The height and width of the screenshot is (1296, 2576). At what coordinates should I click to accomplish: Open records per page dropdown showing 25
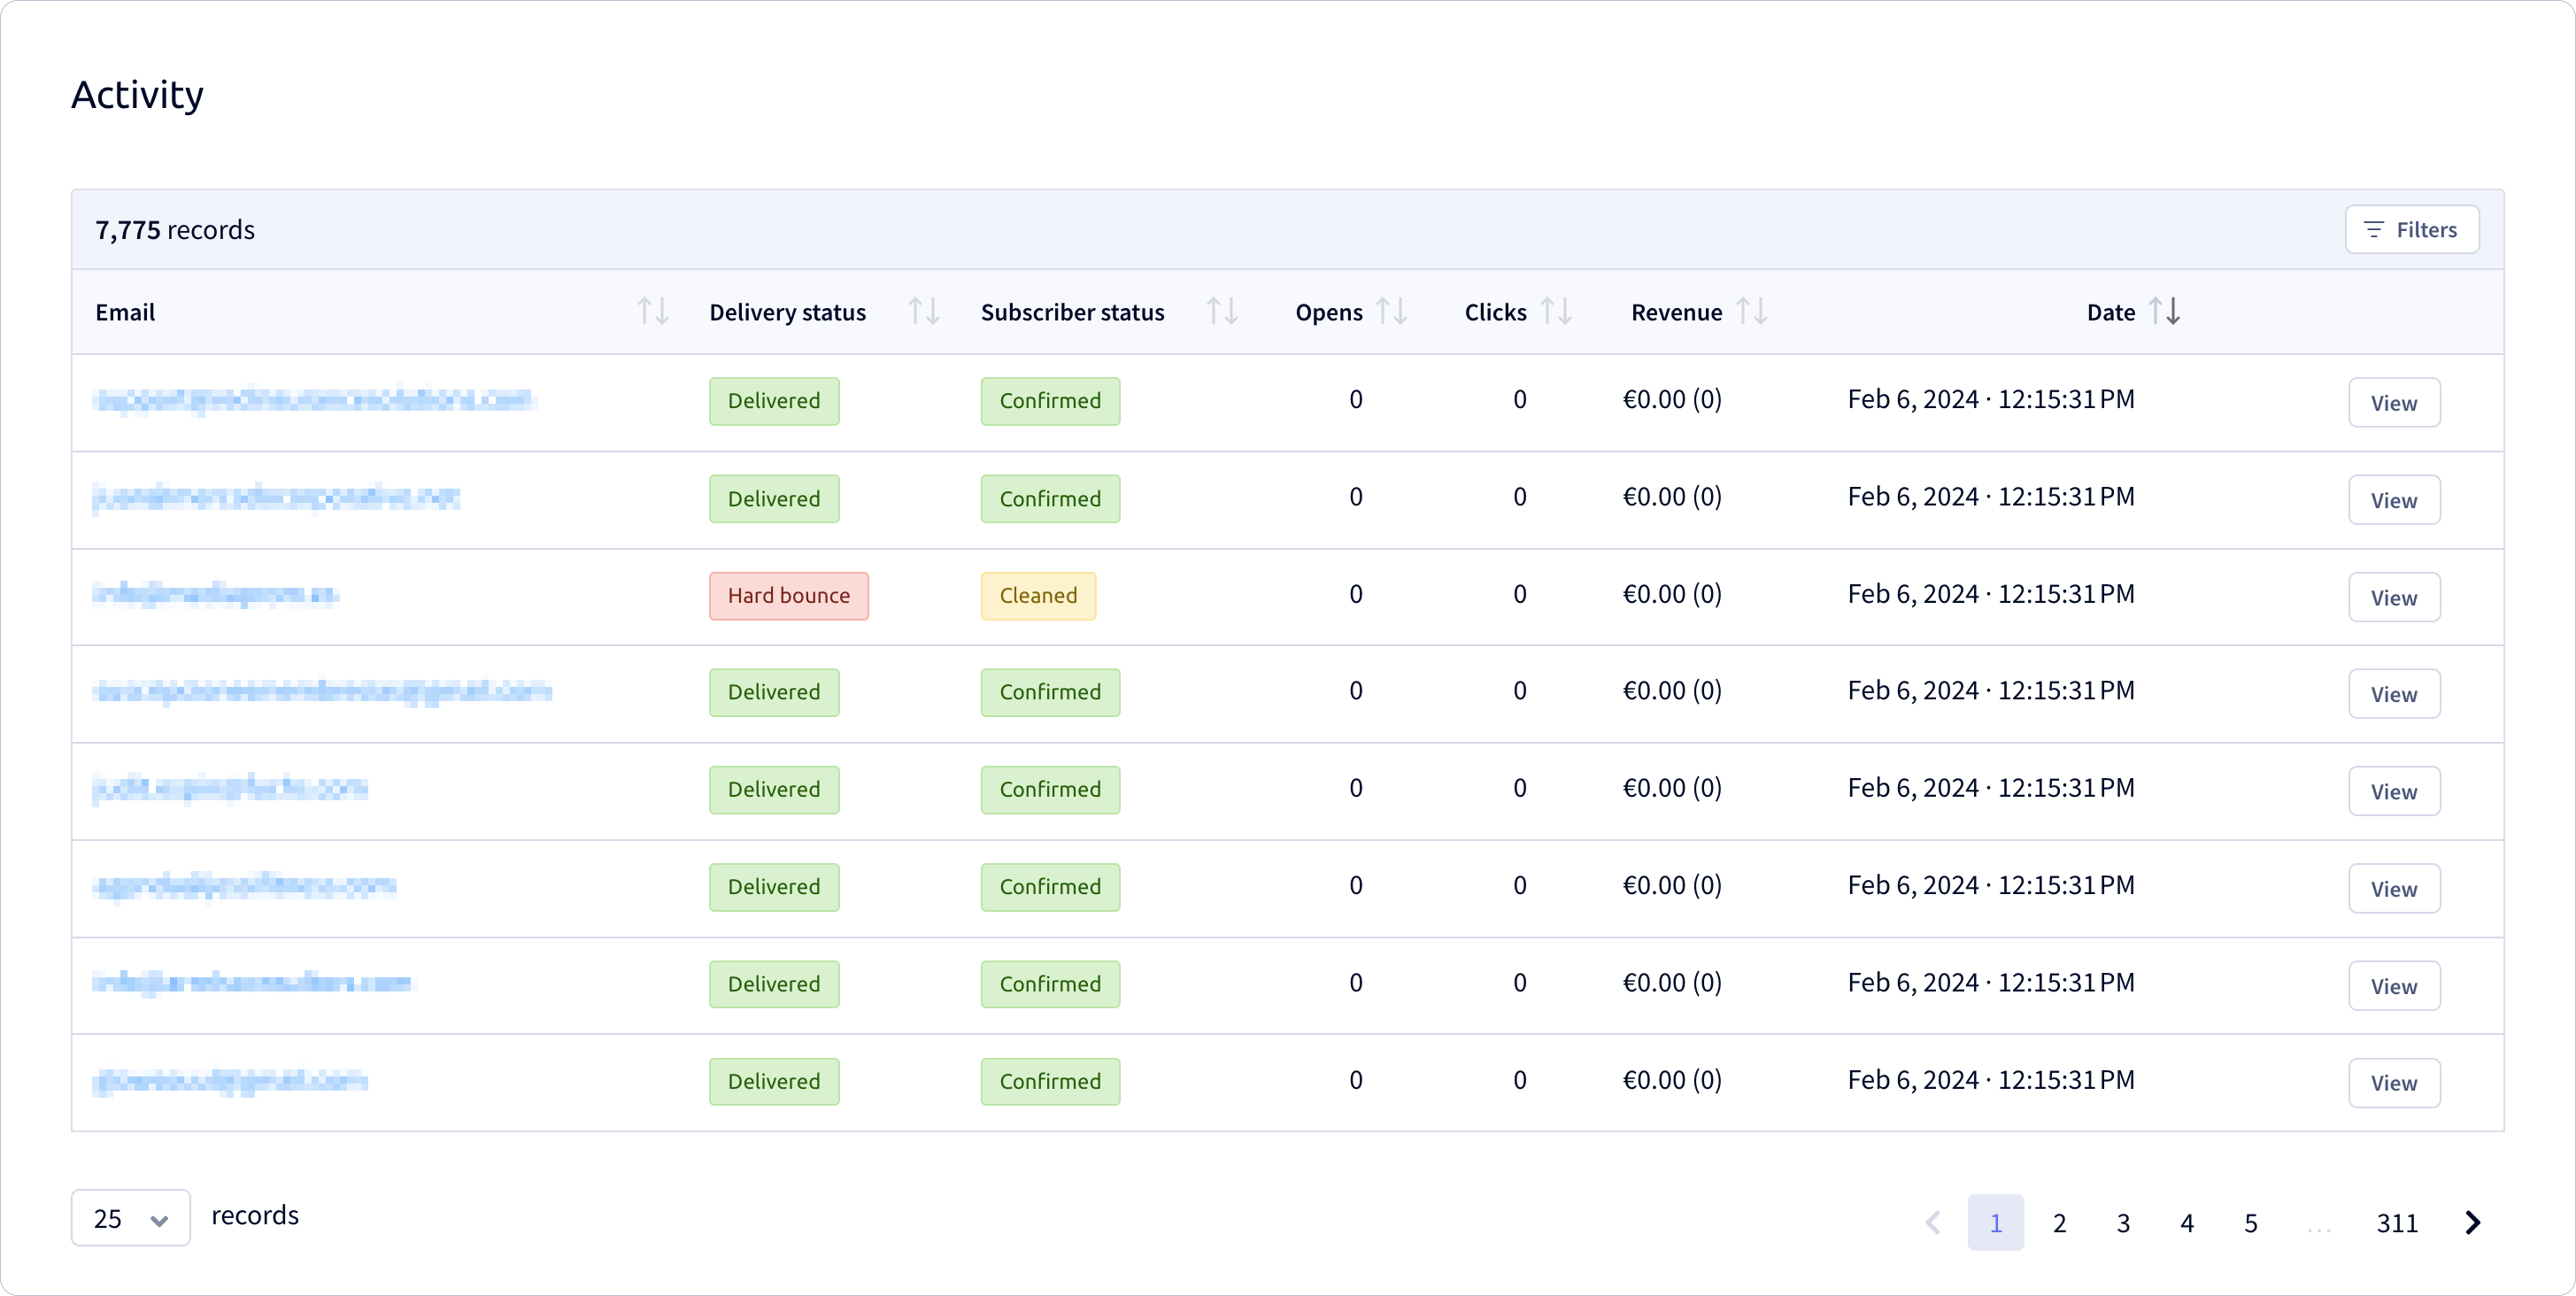(x=130, y=1218)
